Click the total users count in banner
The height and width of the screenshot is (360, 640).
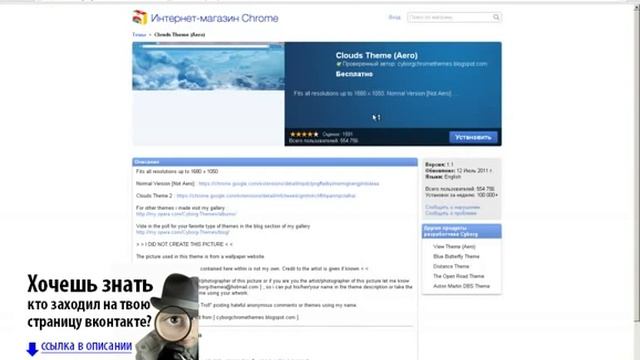pos(323,141)
